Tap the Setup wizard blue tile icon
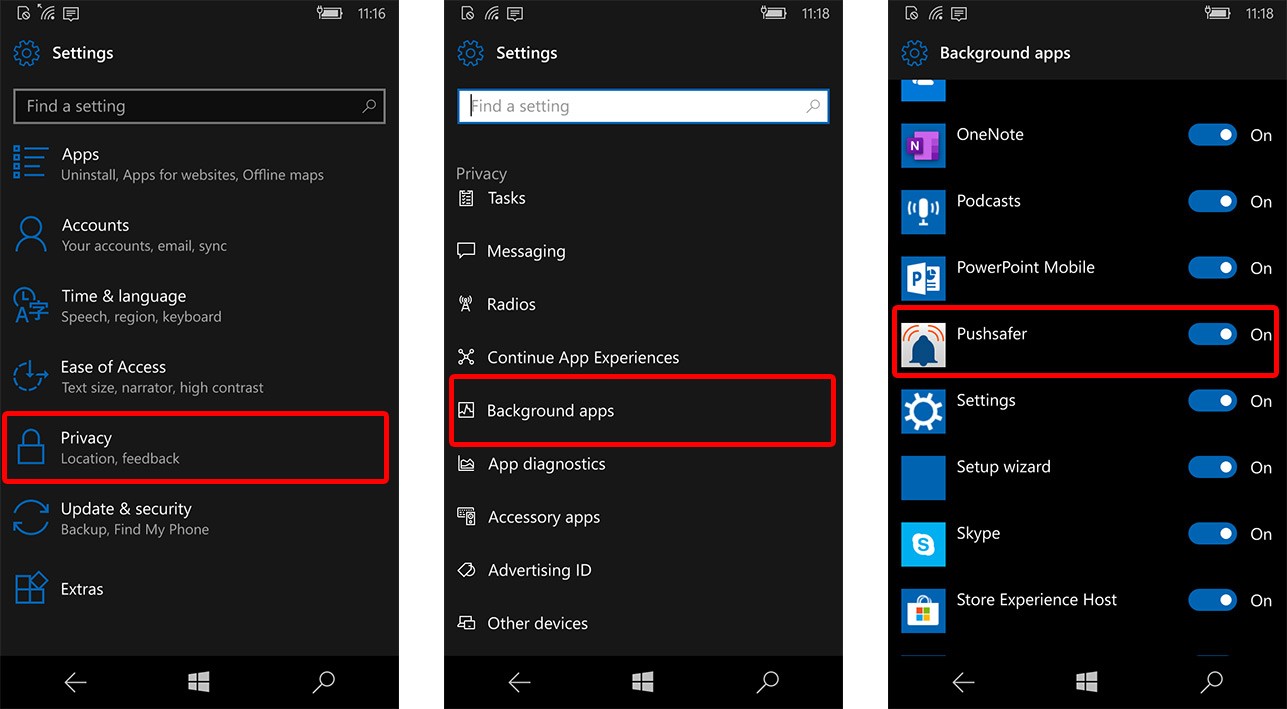 (923, 478)
